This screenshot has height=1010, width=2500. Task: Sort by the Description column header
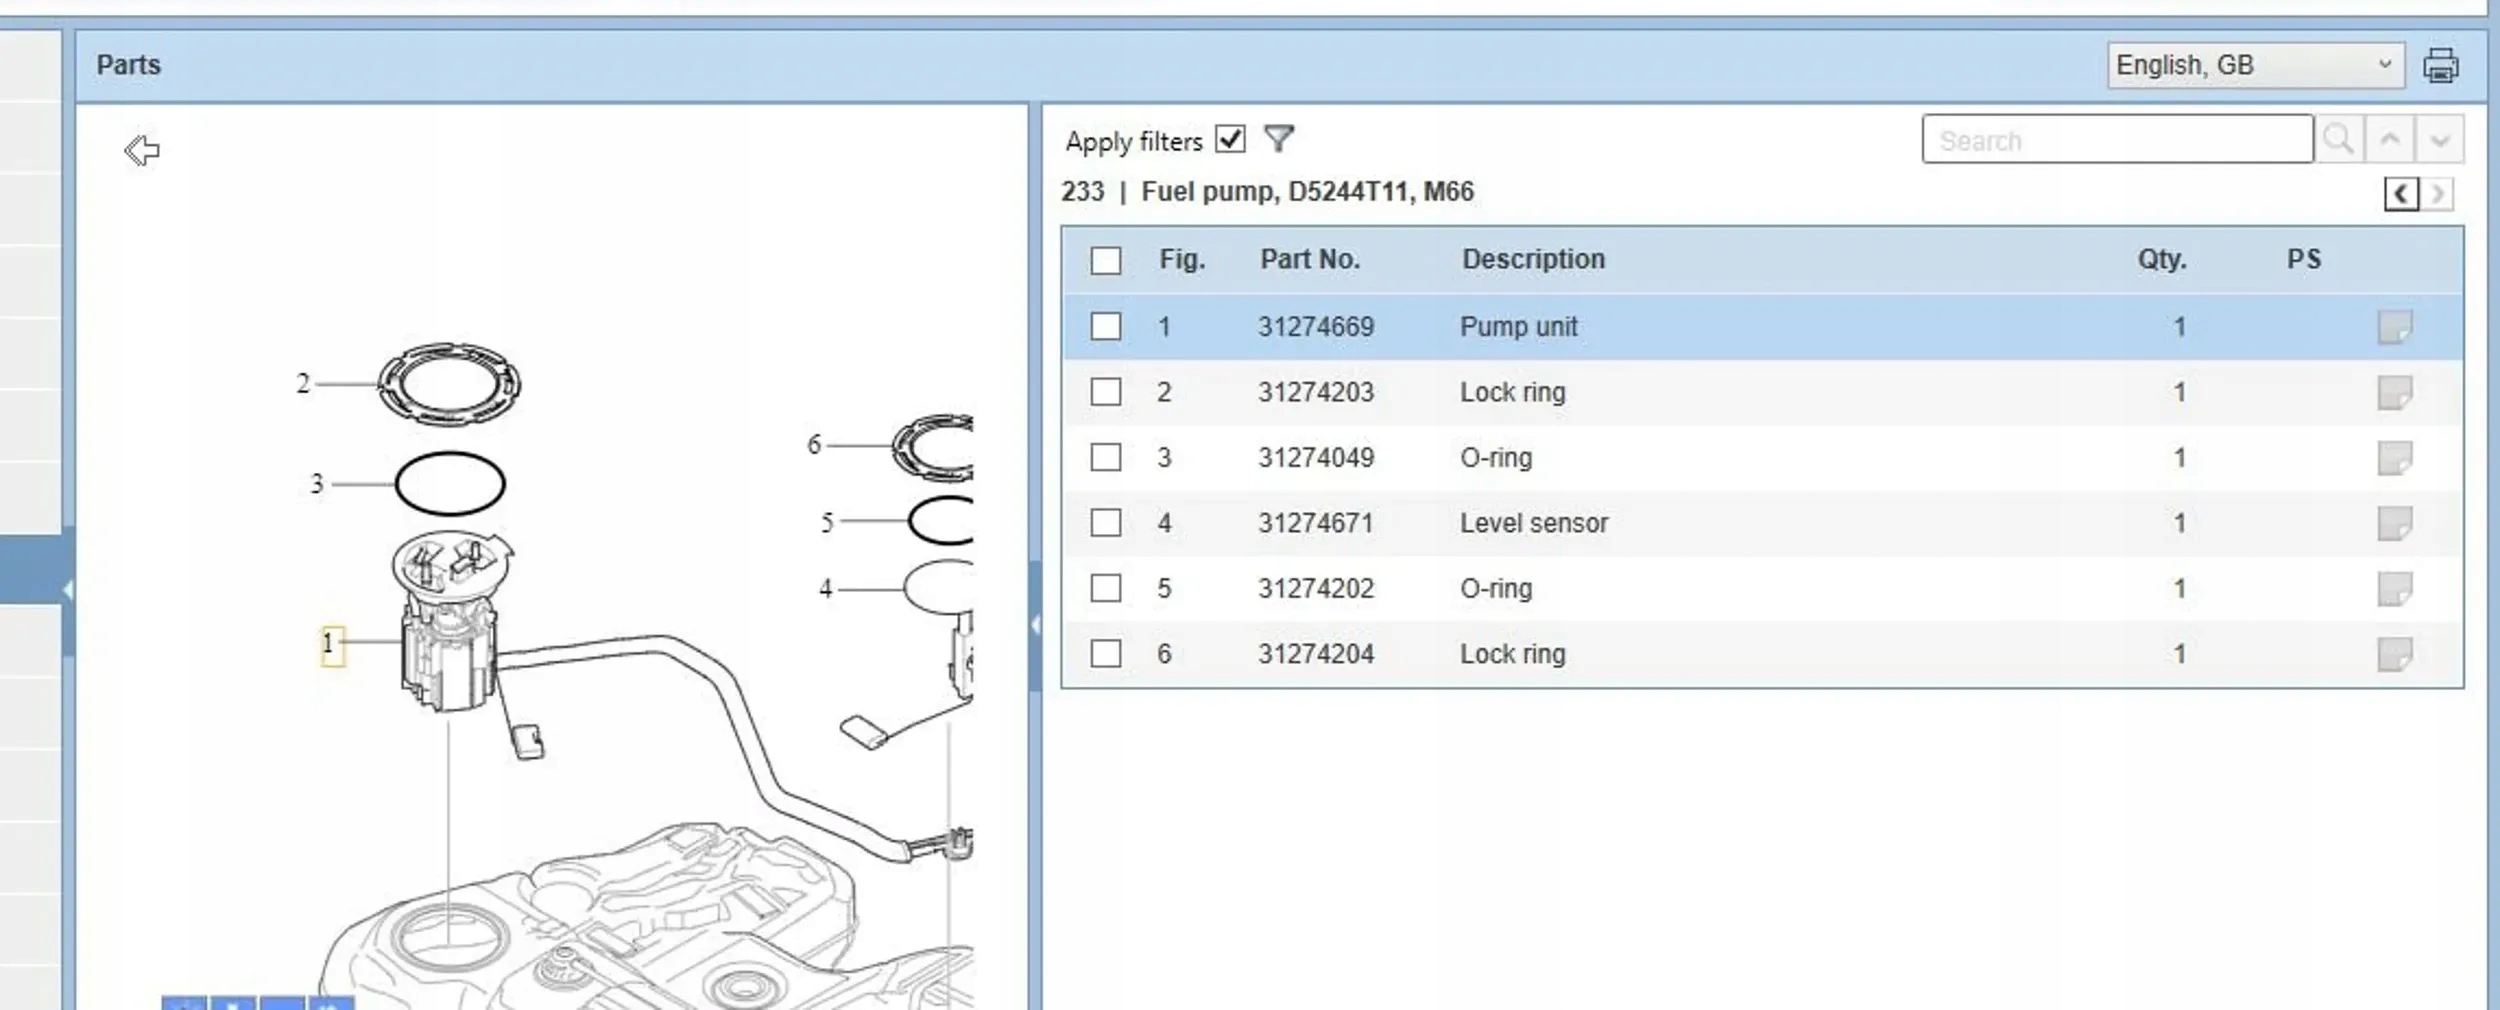[x=1533, y=260]
